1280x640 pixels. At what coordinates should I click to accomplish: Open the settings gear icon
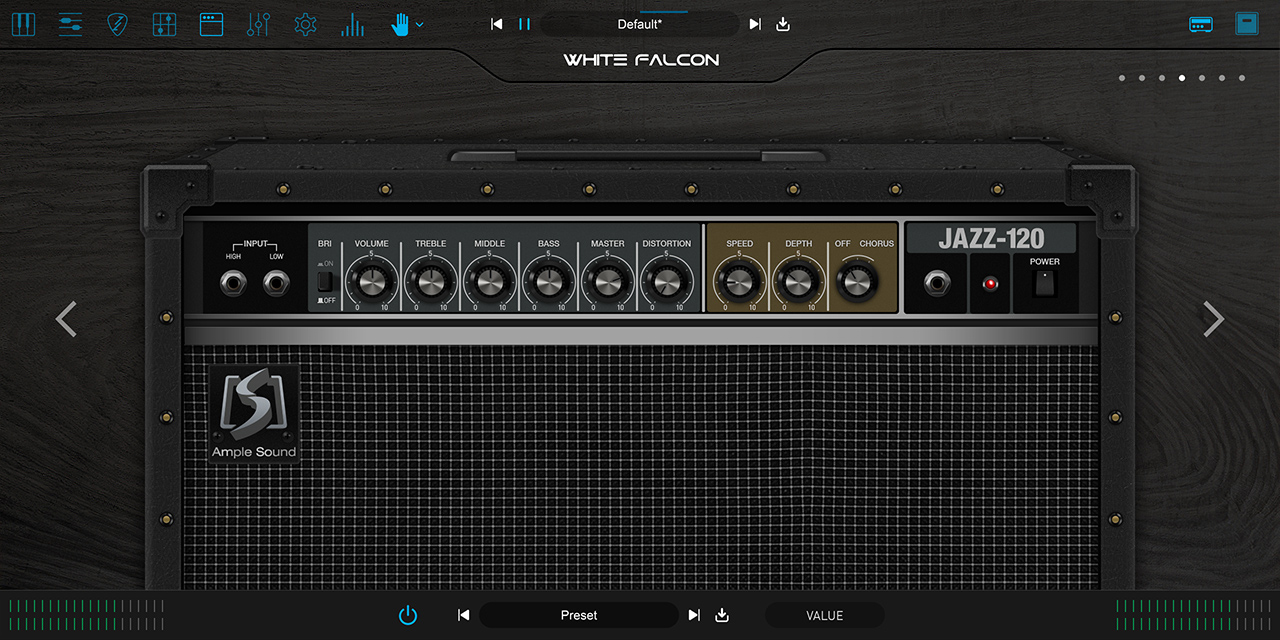click(305, 24)
